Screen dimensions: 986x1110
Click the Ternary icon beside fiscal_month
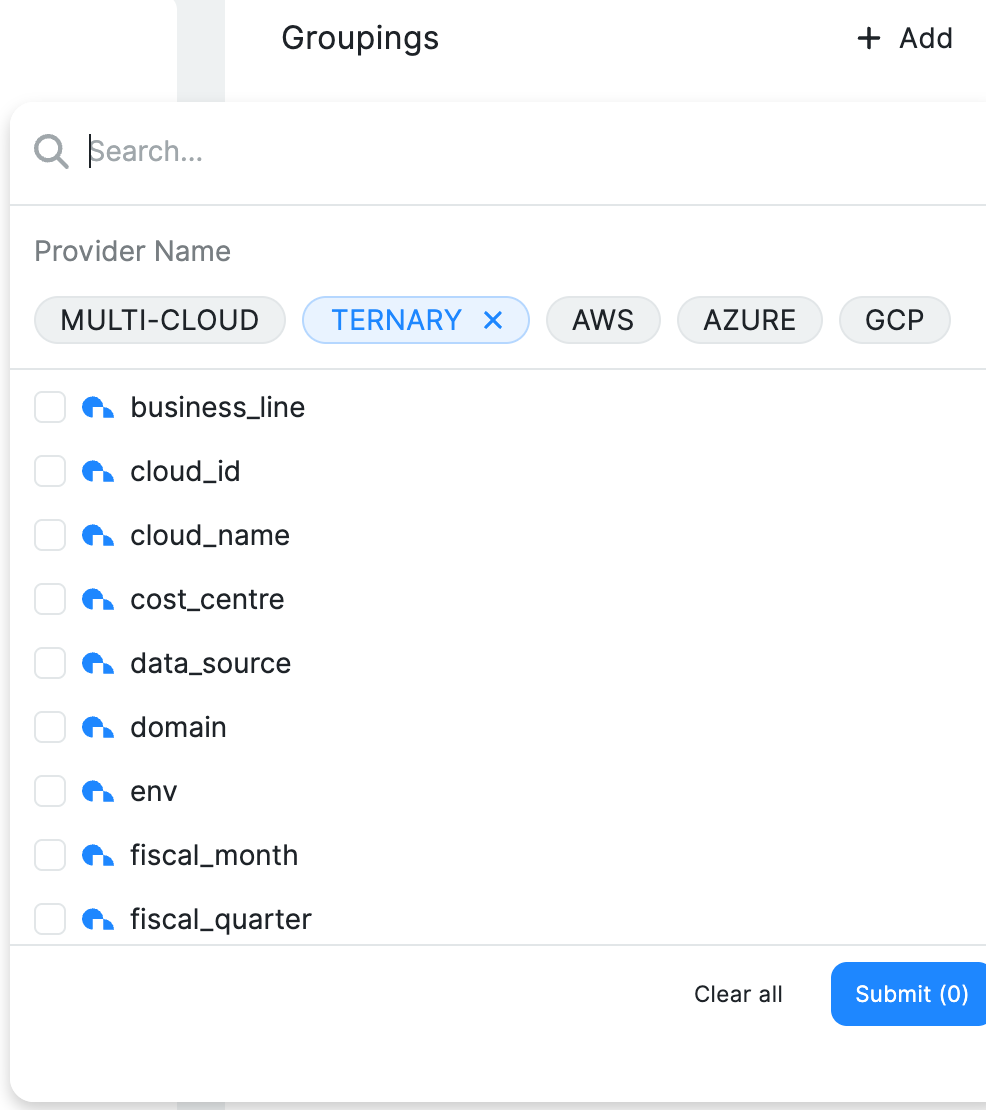pyautogui.click(x=98, y=855)
